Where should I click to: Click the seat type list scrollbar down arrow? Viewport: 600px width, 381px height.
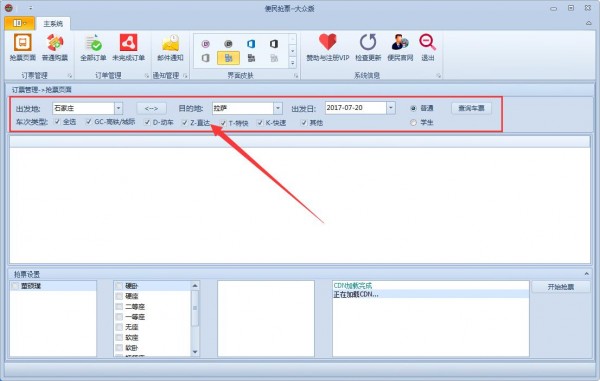[x=195, y=352]
